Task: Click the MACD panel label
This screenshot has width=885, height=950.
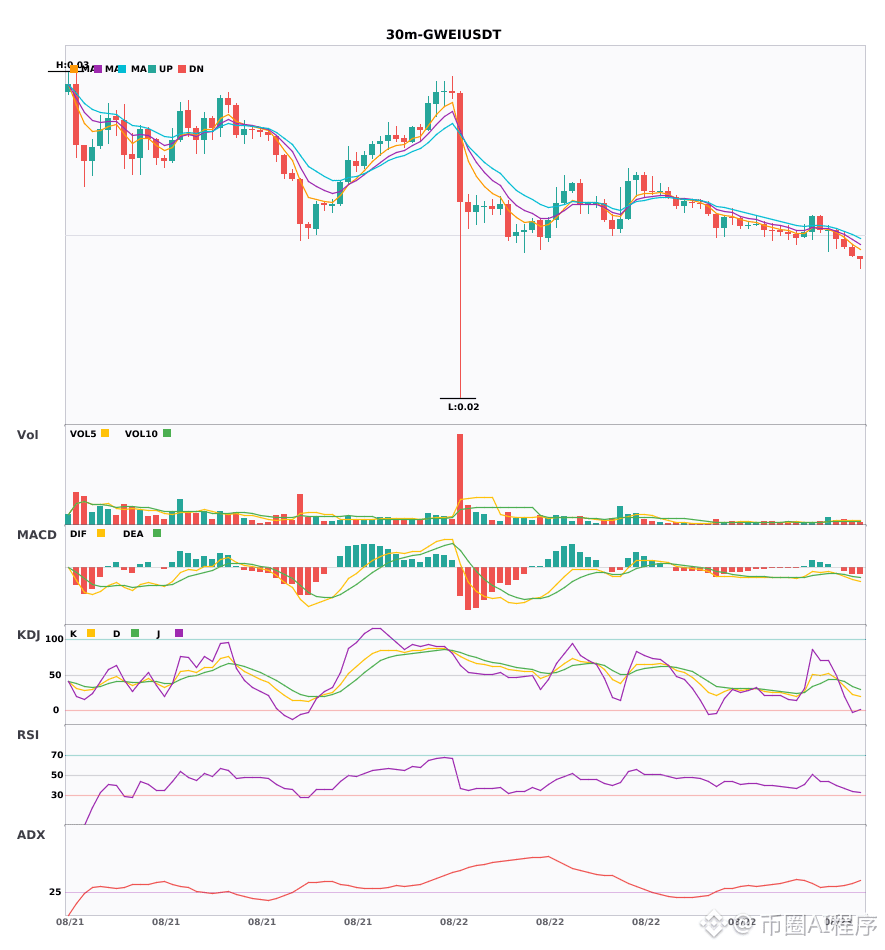Action: [x=36, y=535]
